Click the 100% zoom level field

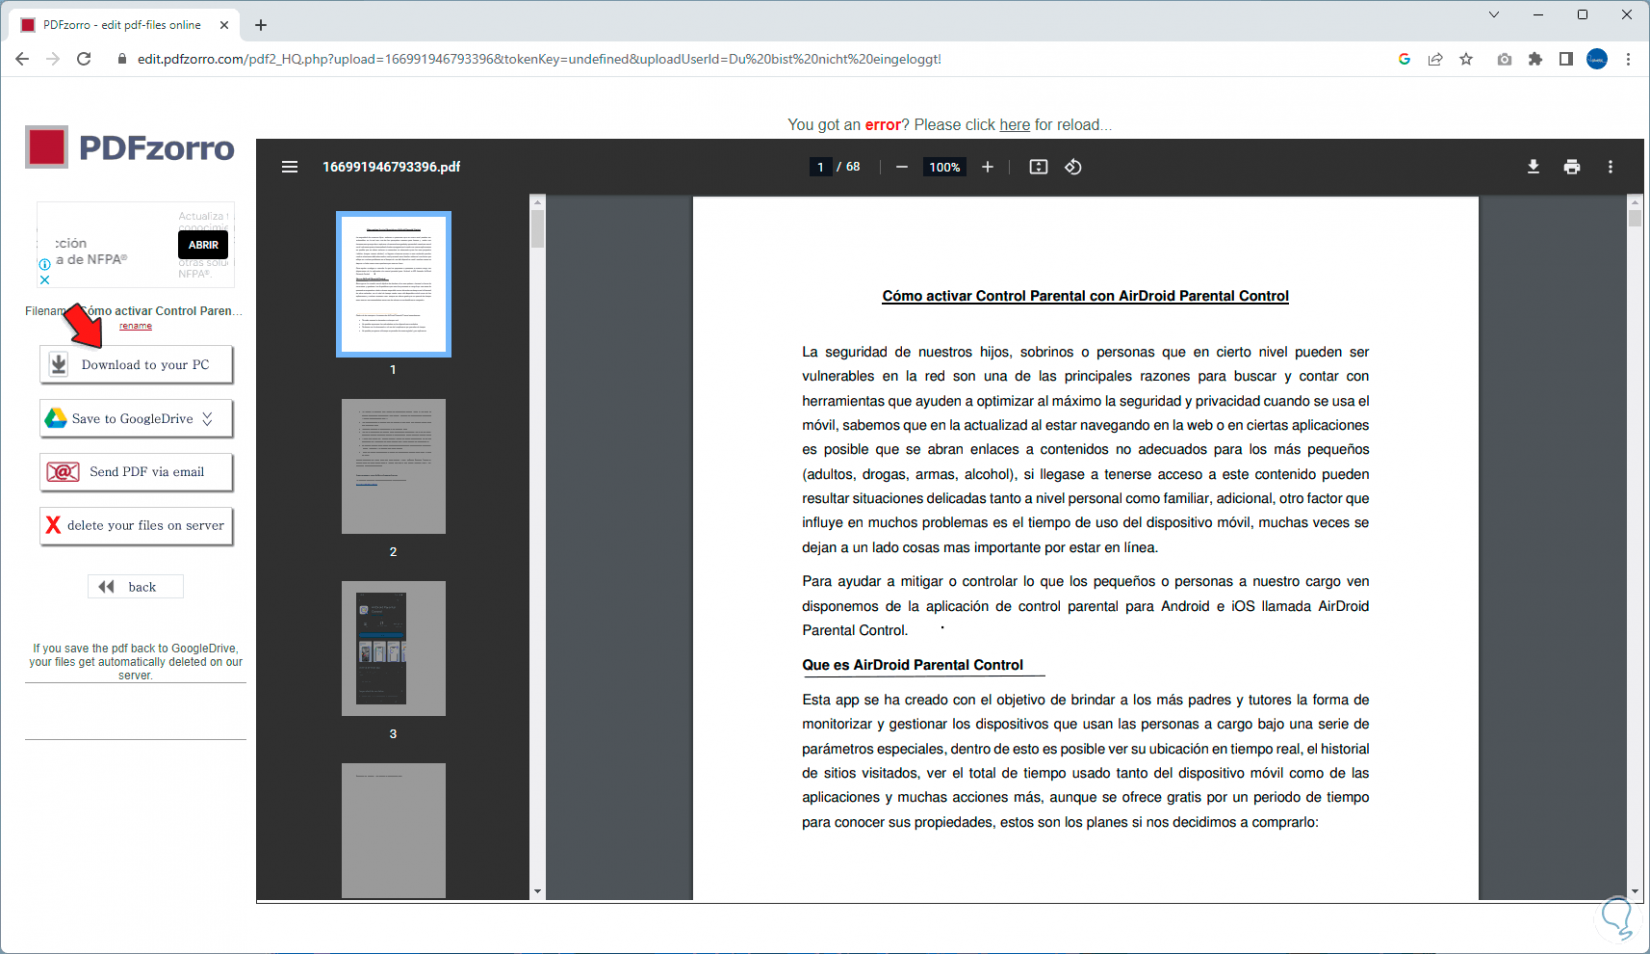coord(944,167)
